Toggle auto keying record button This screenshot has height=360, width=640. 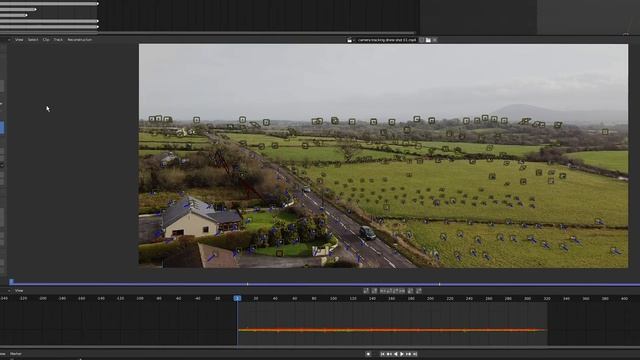pyautogui.click(x=368, y=354)
